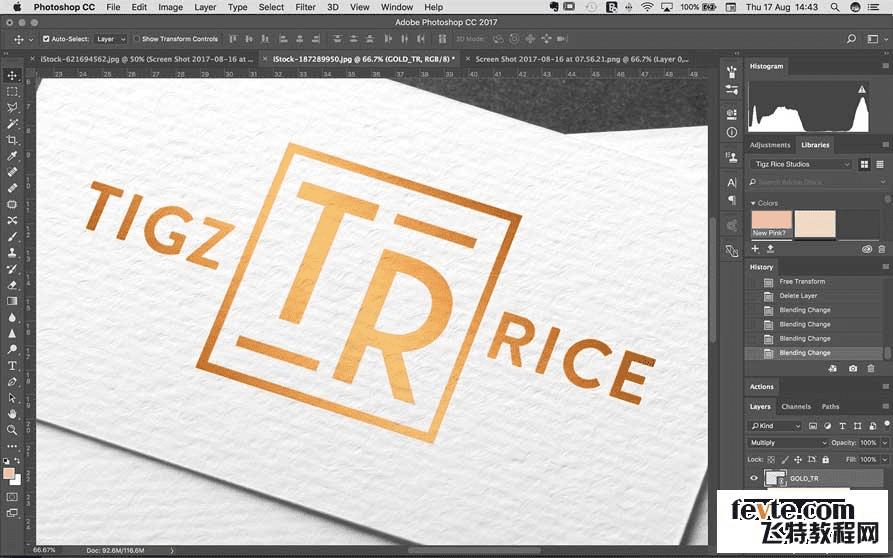Screen dimensions: 893x558
Task: Swap foreground and background colors
Action: 17,461
